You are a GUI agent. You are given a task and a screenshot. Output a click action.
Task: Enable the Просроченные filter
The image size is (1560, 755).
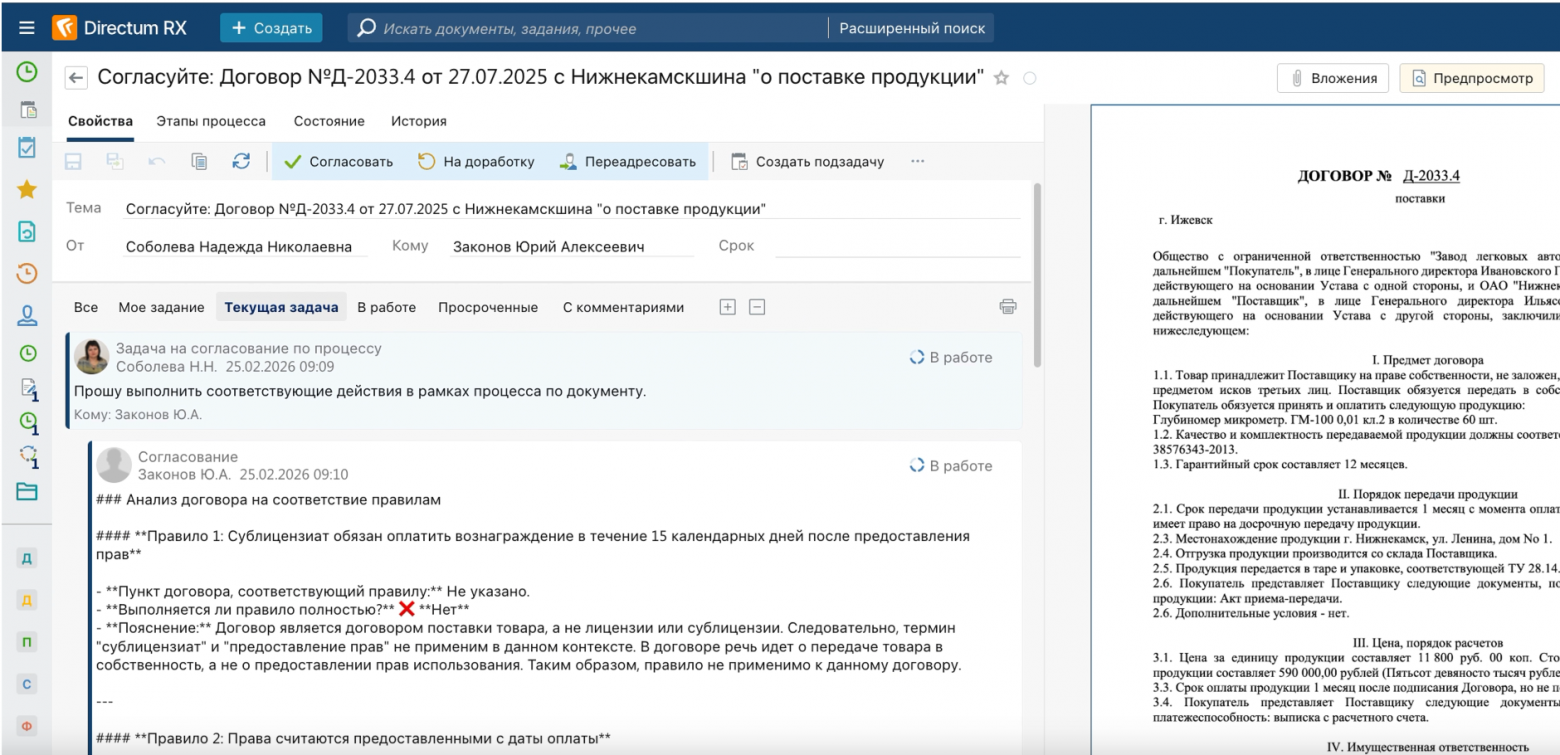488,307
